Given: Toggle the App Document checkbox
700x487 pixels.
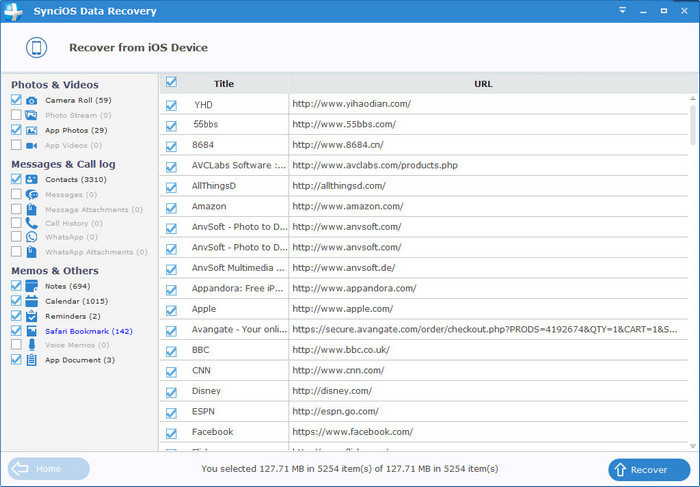Looking at the screenshot, I should (x=16, y=359).
